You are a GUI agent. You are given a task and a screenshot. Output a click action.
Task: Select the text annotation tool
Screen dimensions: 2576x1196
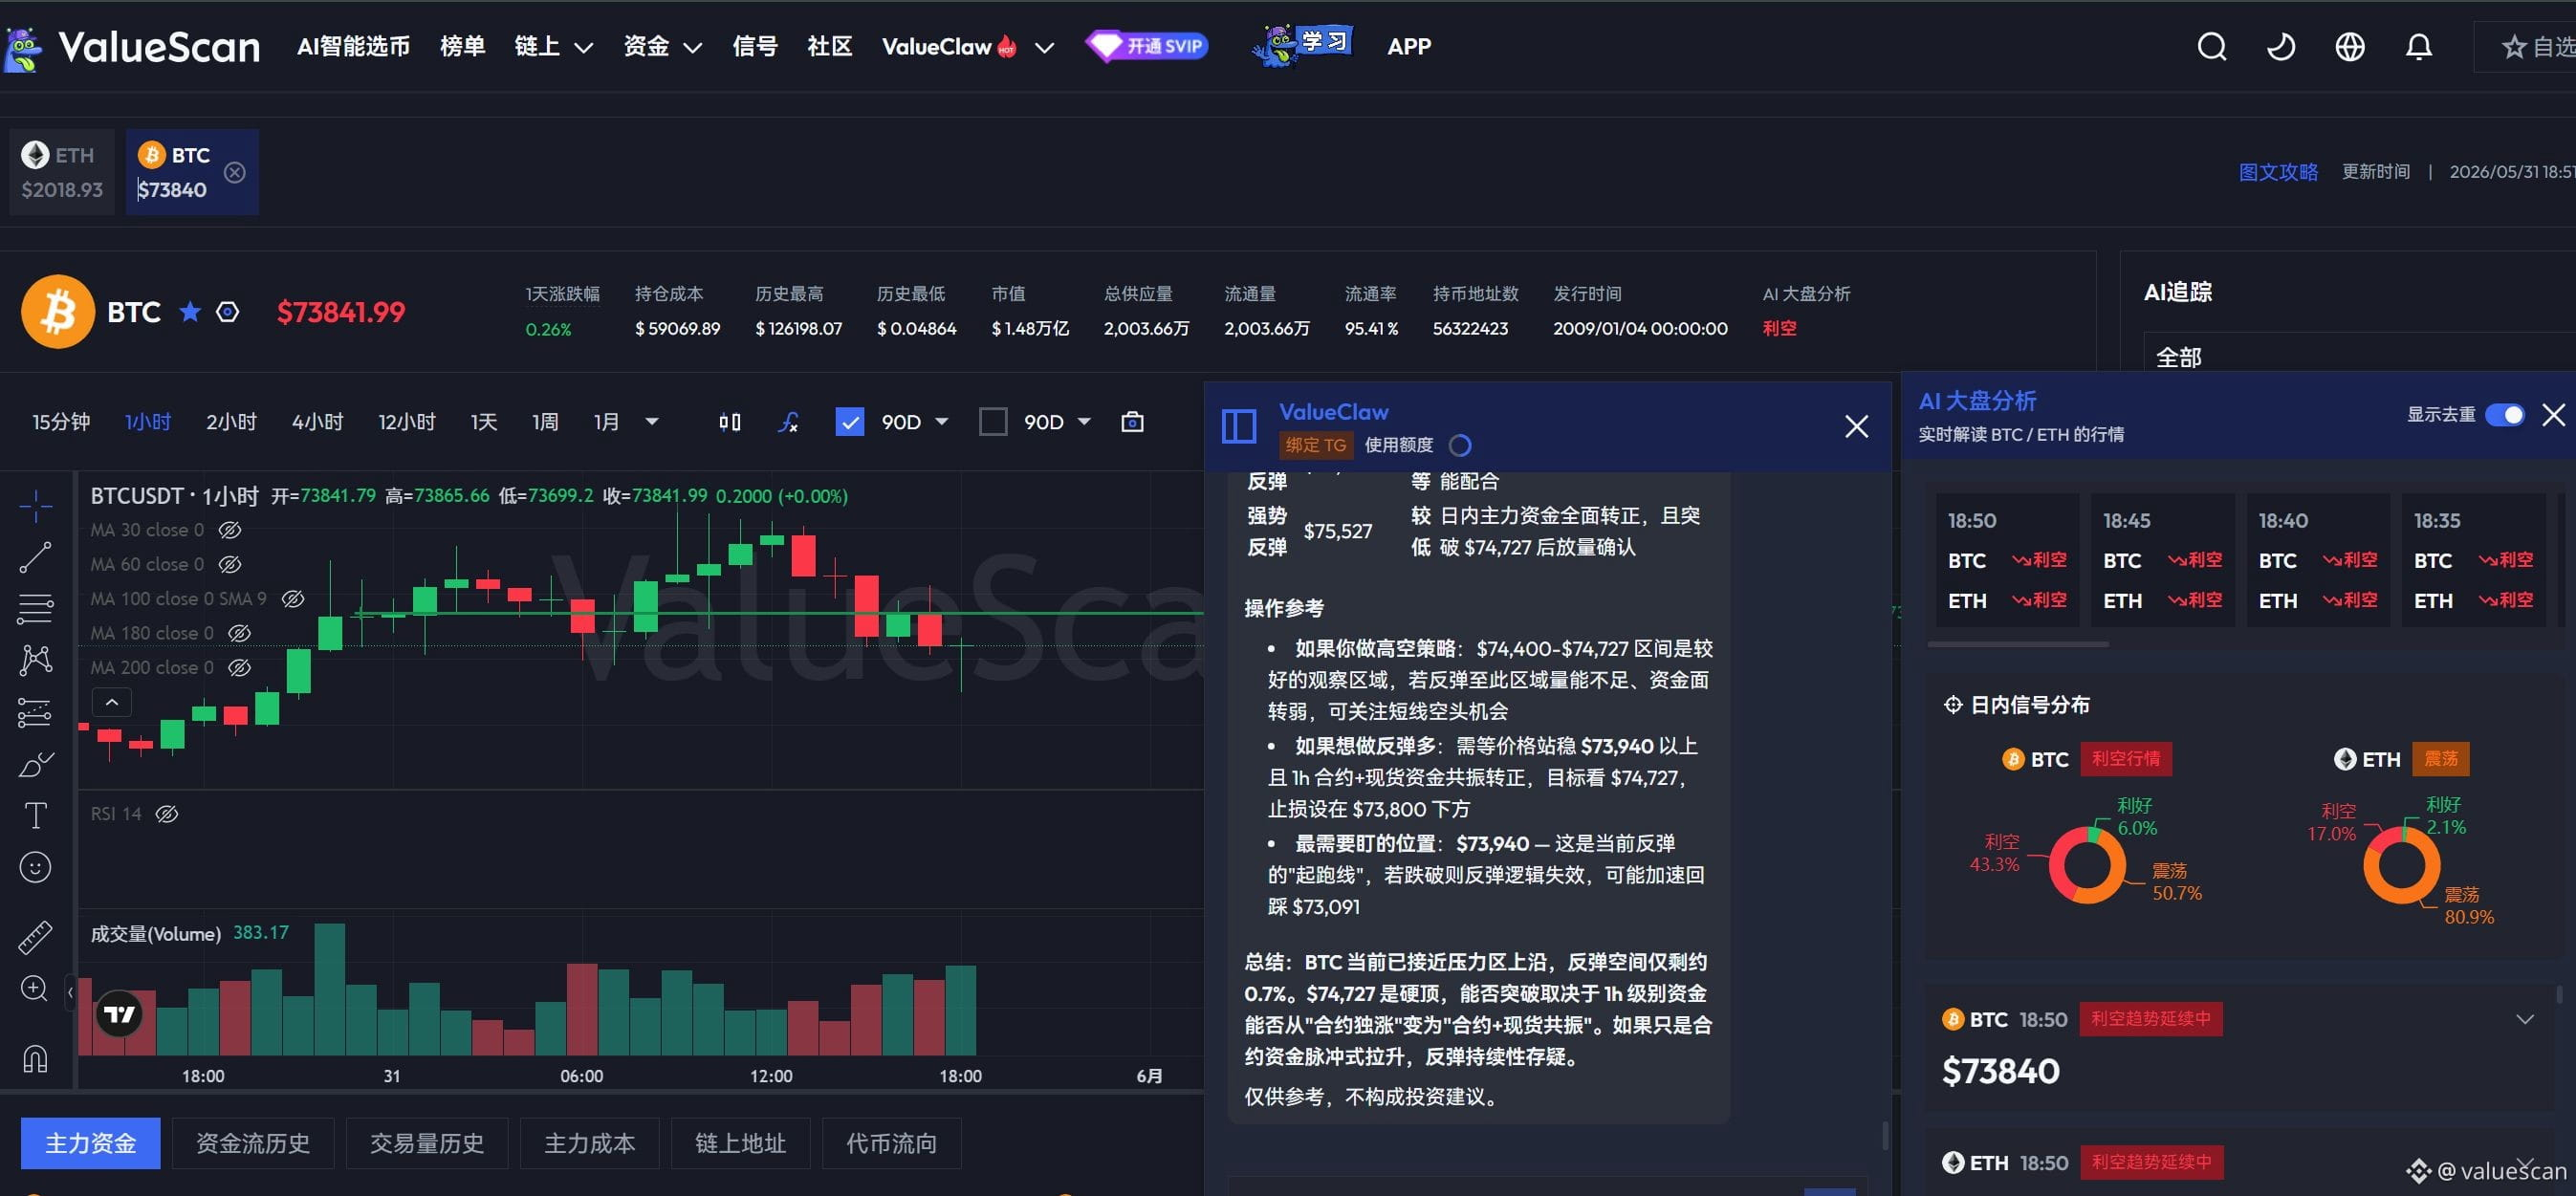[x=35, y=815]
